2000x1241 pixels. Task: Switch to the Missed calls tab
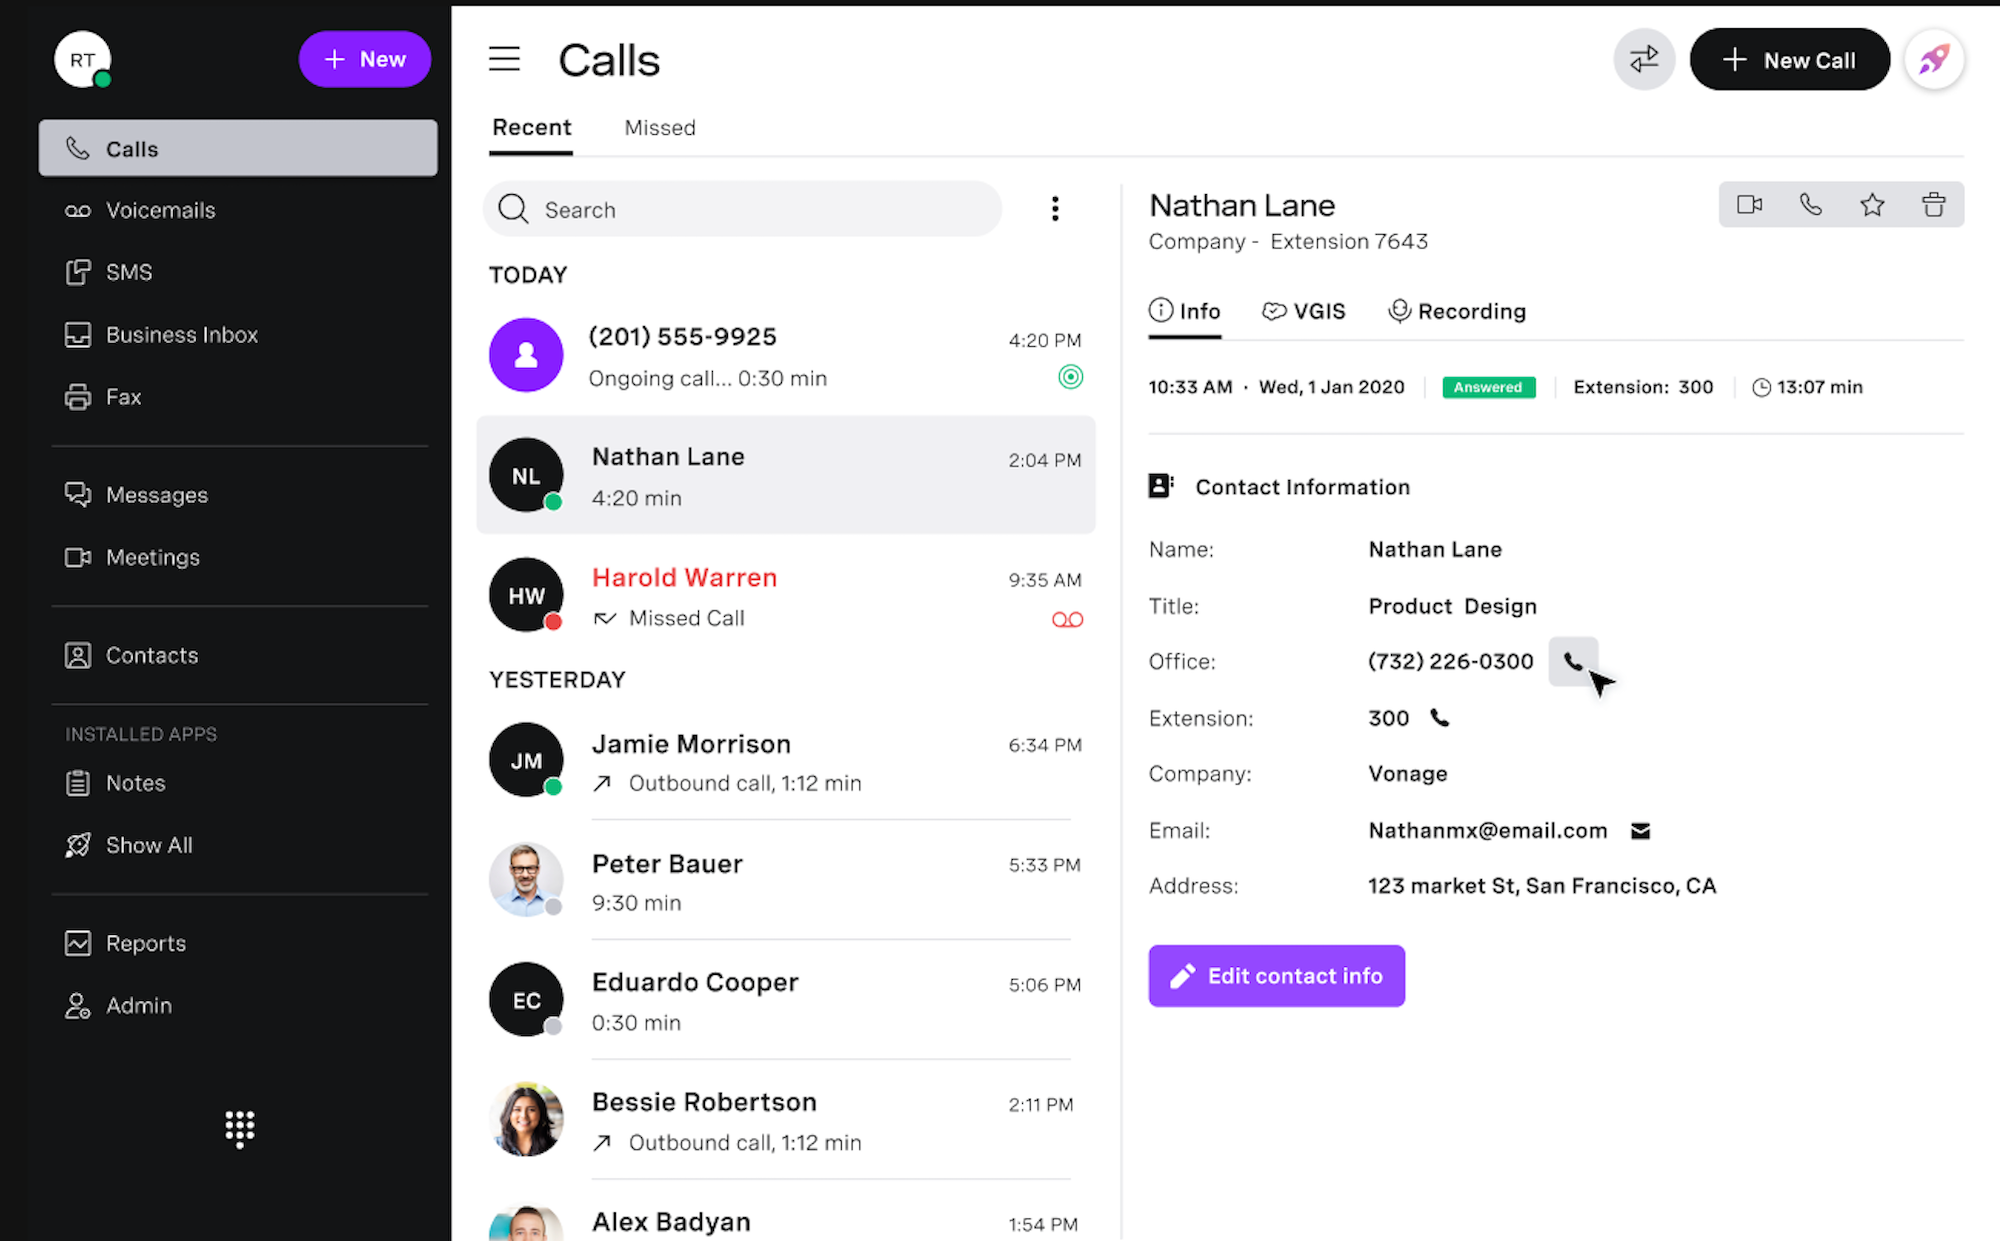(x=660, y=127)
